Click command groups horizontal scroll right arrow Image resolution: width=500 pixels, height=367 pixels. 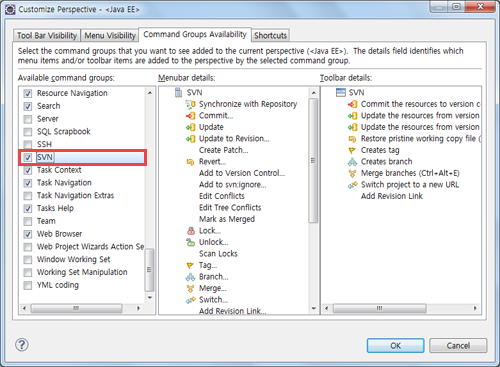[138, 308]
